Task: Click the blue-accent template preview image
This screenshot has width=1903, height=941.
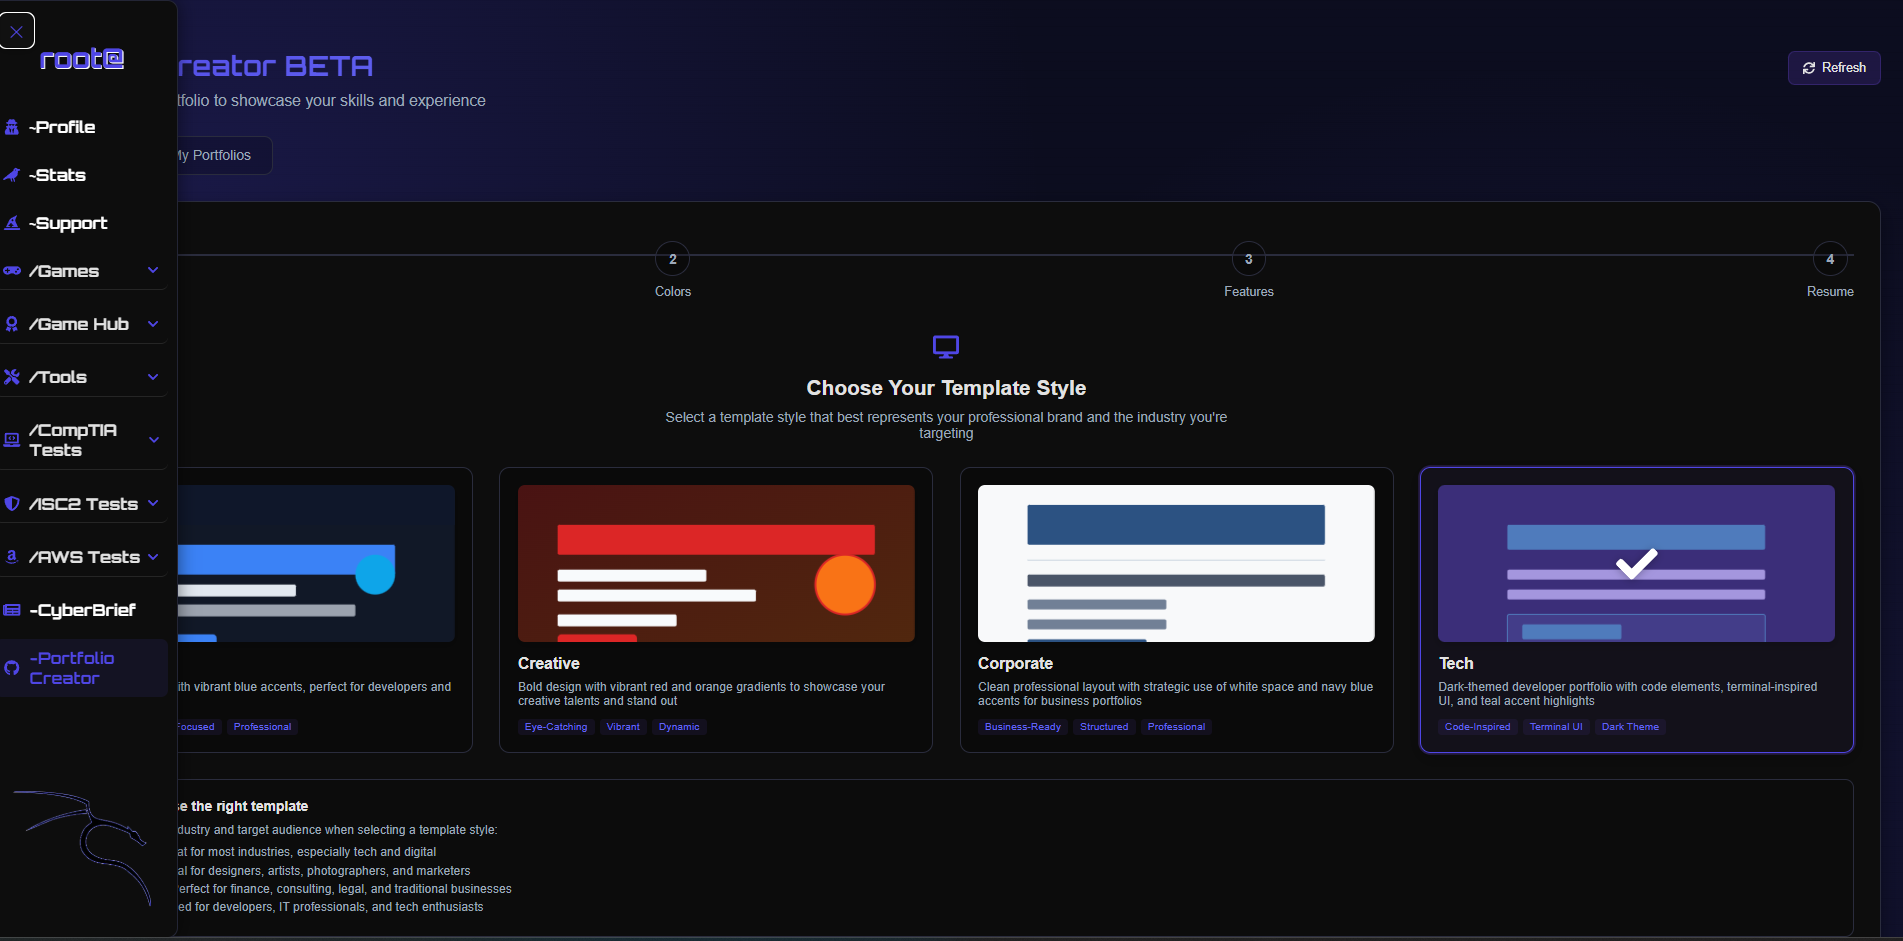Action: pyautogui.click(x=316, y=563)
